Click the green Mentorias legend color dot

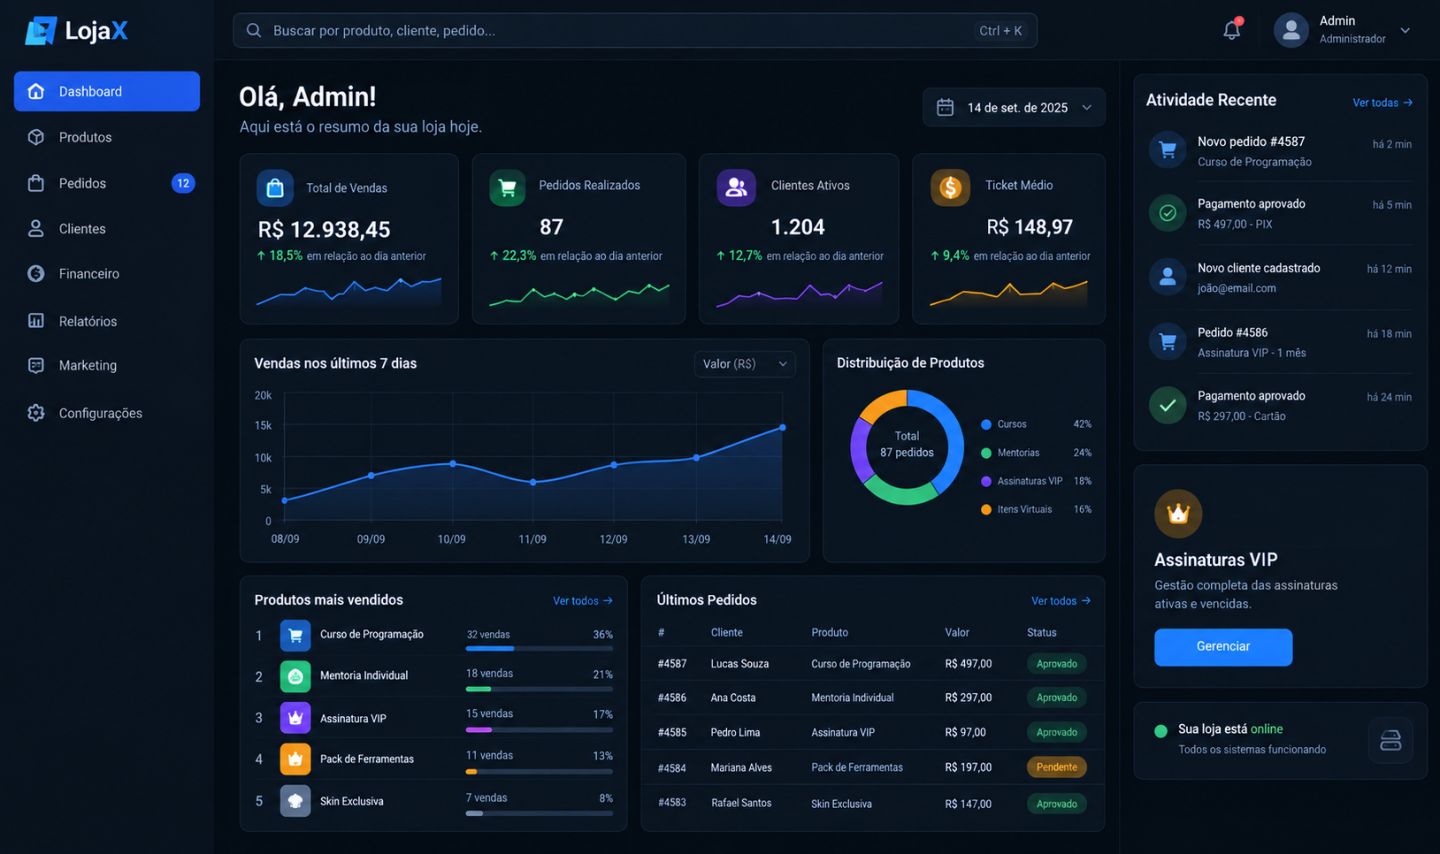coord(986,453)
